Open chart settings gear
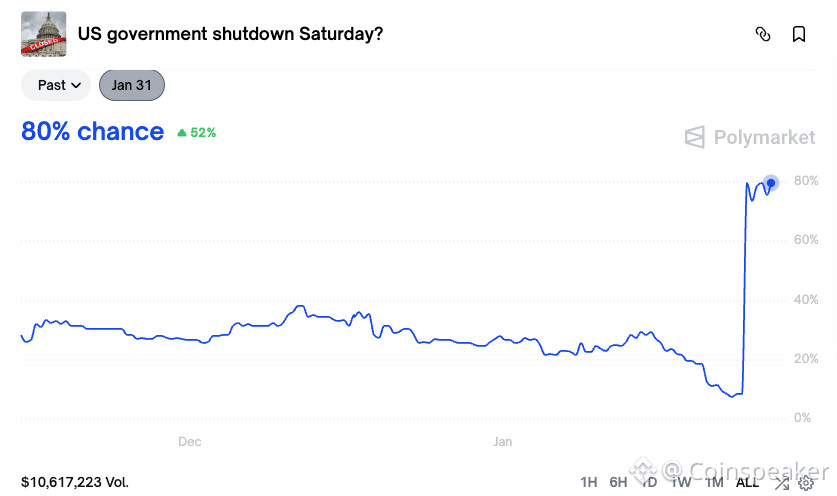The width and height of the screenshot is (837, 496). (806, 483)
